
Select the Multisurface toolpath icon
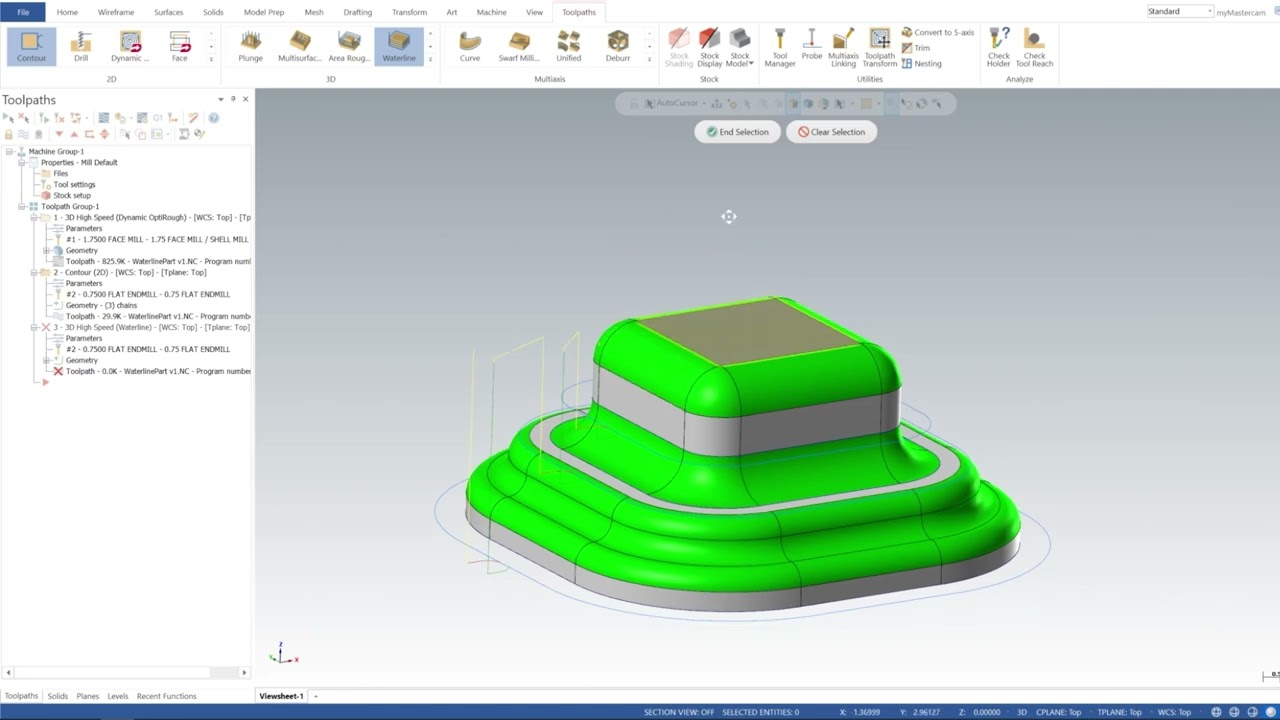coord(300,47)
